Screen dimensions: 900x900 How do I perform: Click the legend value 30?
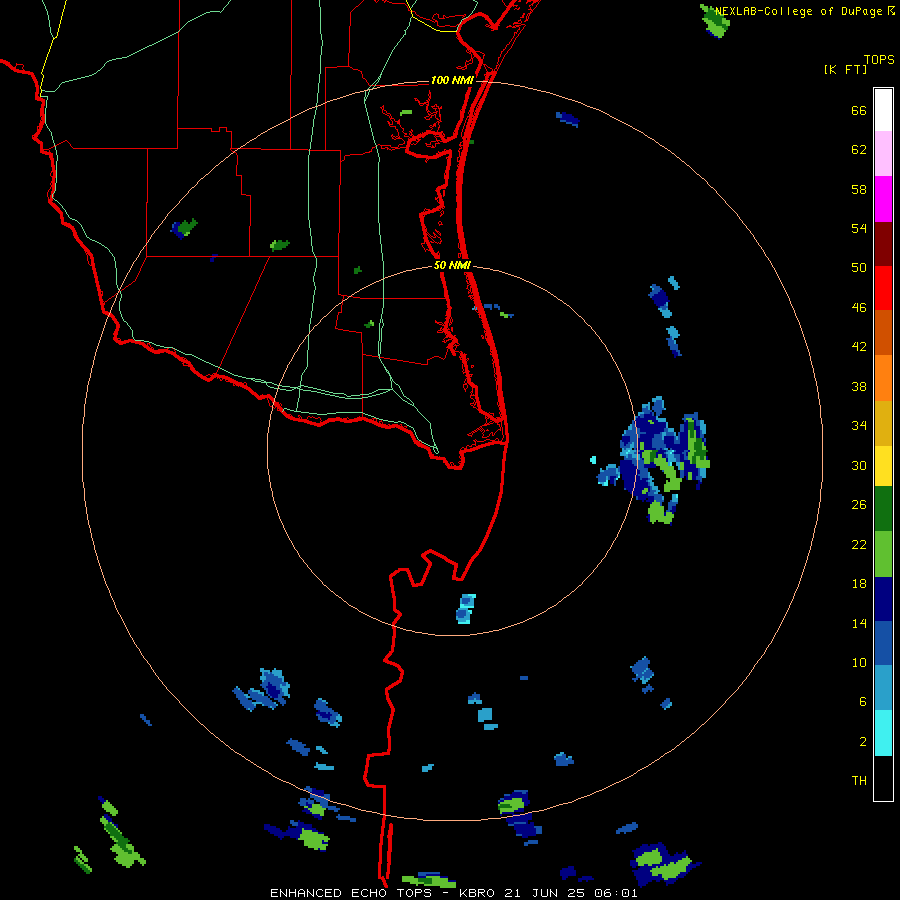(859, 465)
